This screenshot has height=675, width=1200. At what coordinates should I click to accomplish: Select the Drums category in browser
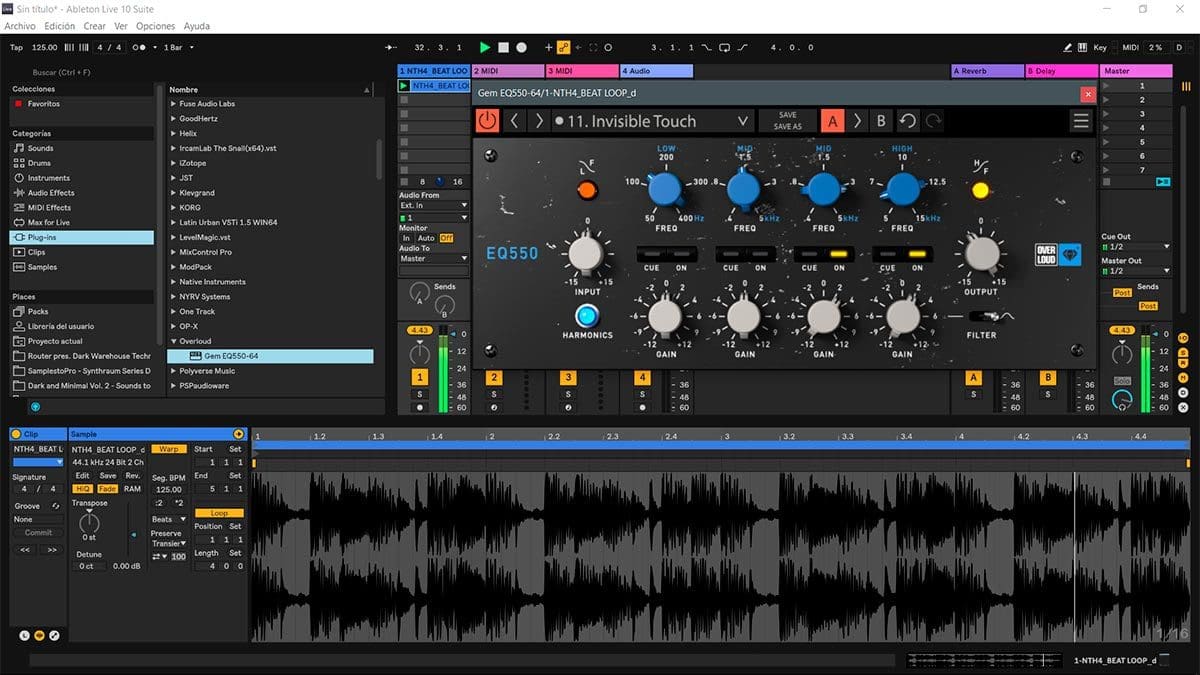tap(82, 163)
